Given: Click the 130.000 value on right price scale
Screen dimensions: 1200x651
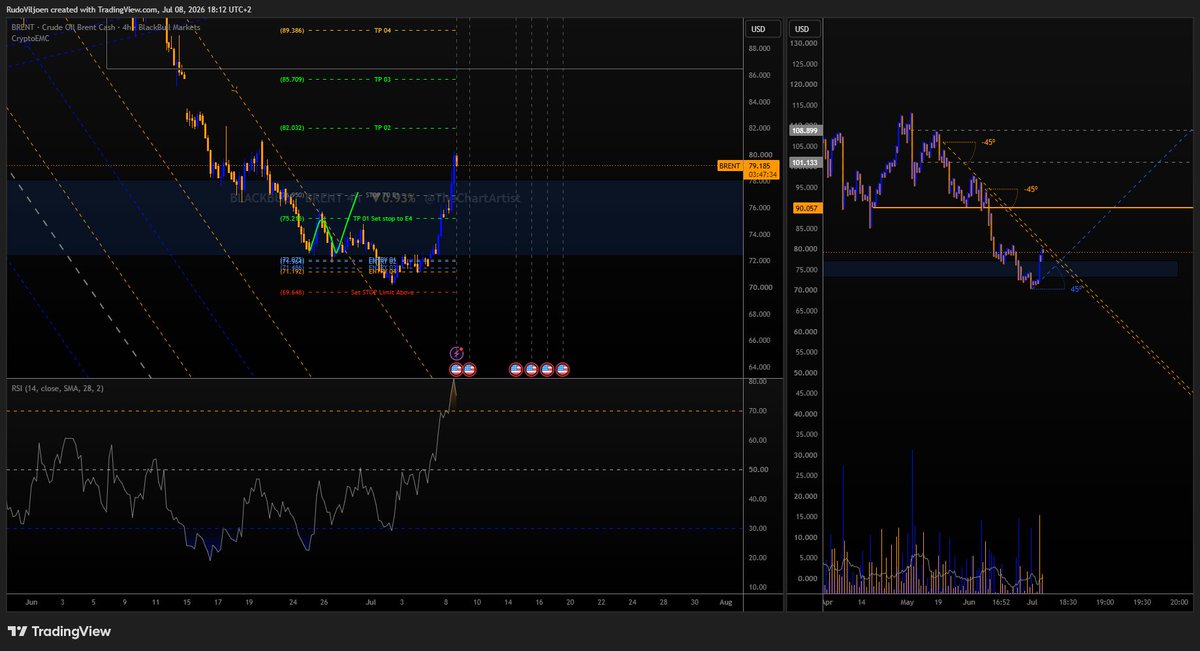Looking at the screenshot, I should 805,43.
